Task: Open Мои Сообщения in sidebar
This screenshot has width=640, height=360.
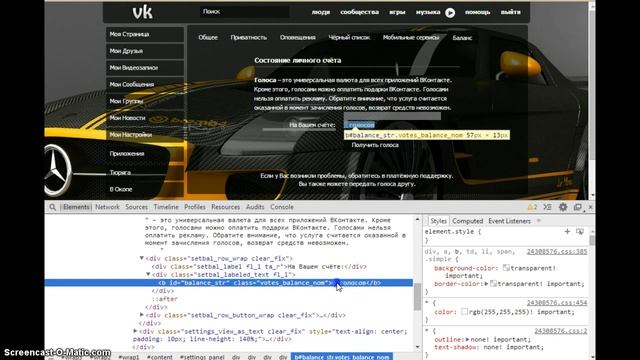Action: click(145, 84)
